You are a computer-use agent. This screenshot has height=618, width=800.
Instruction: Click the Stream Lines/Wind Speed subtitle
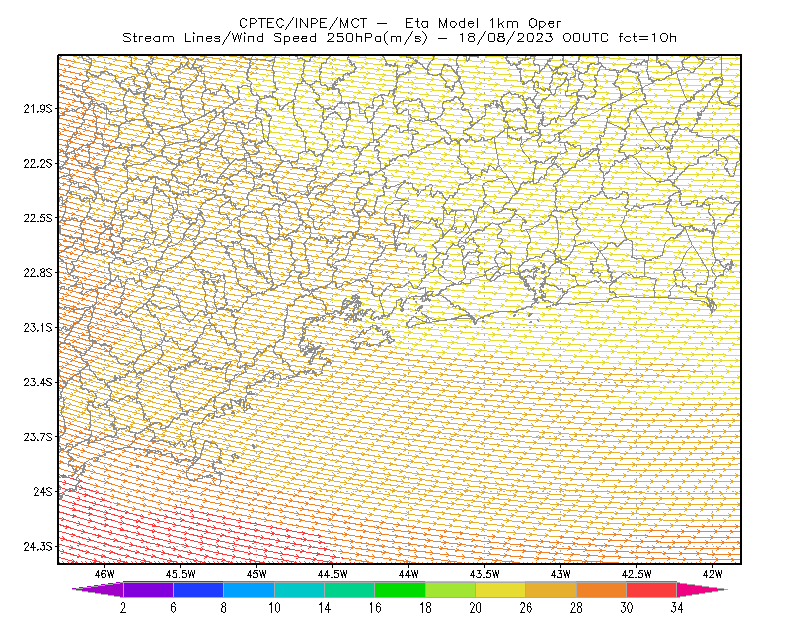tap(219, 38)
